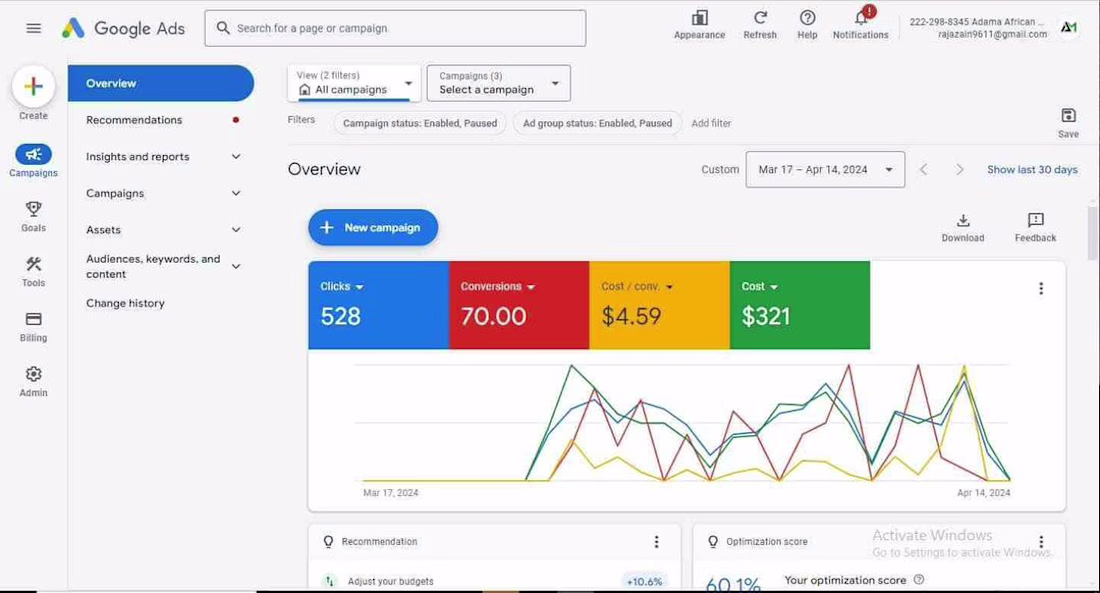Select the red Conversions metric tile

519,305
